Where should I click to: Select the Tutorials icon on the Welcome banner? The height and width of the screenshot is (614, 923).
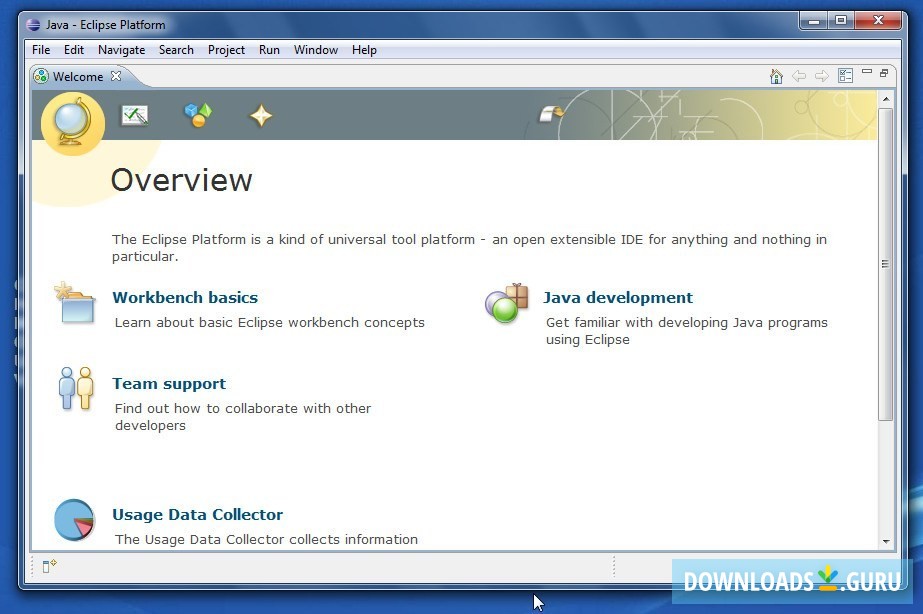pyautogui.click(x=135, y=115)
